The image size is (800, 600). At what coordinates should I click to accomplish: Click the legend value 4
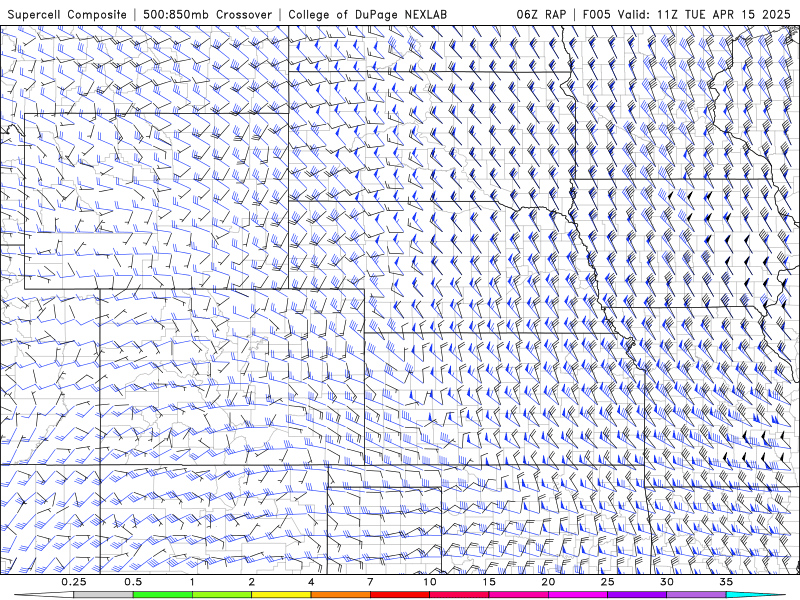tap(311, 582)
